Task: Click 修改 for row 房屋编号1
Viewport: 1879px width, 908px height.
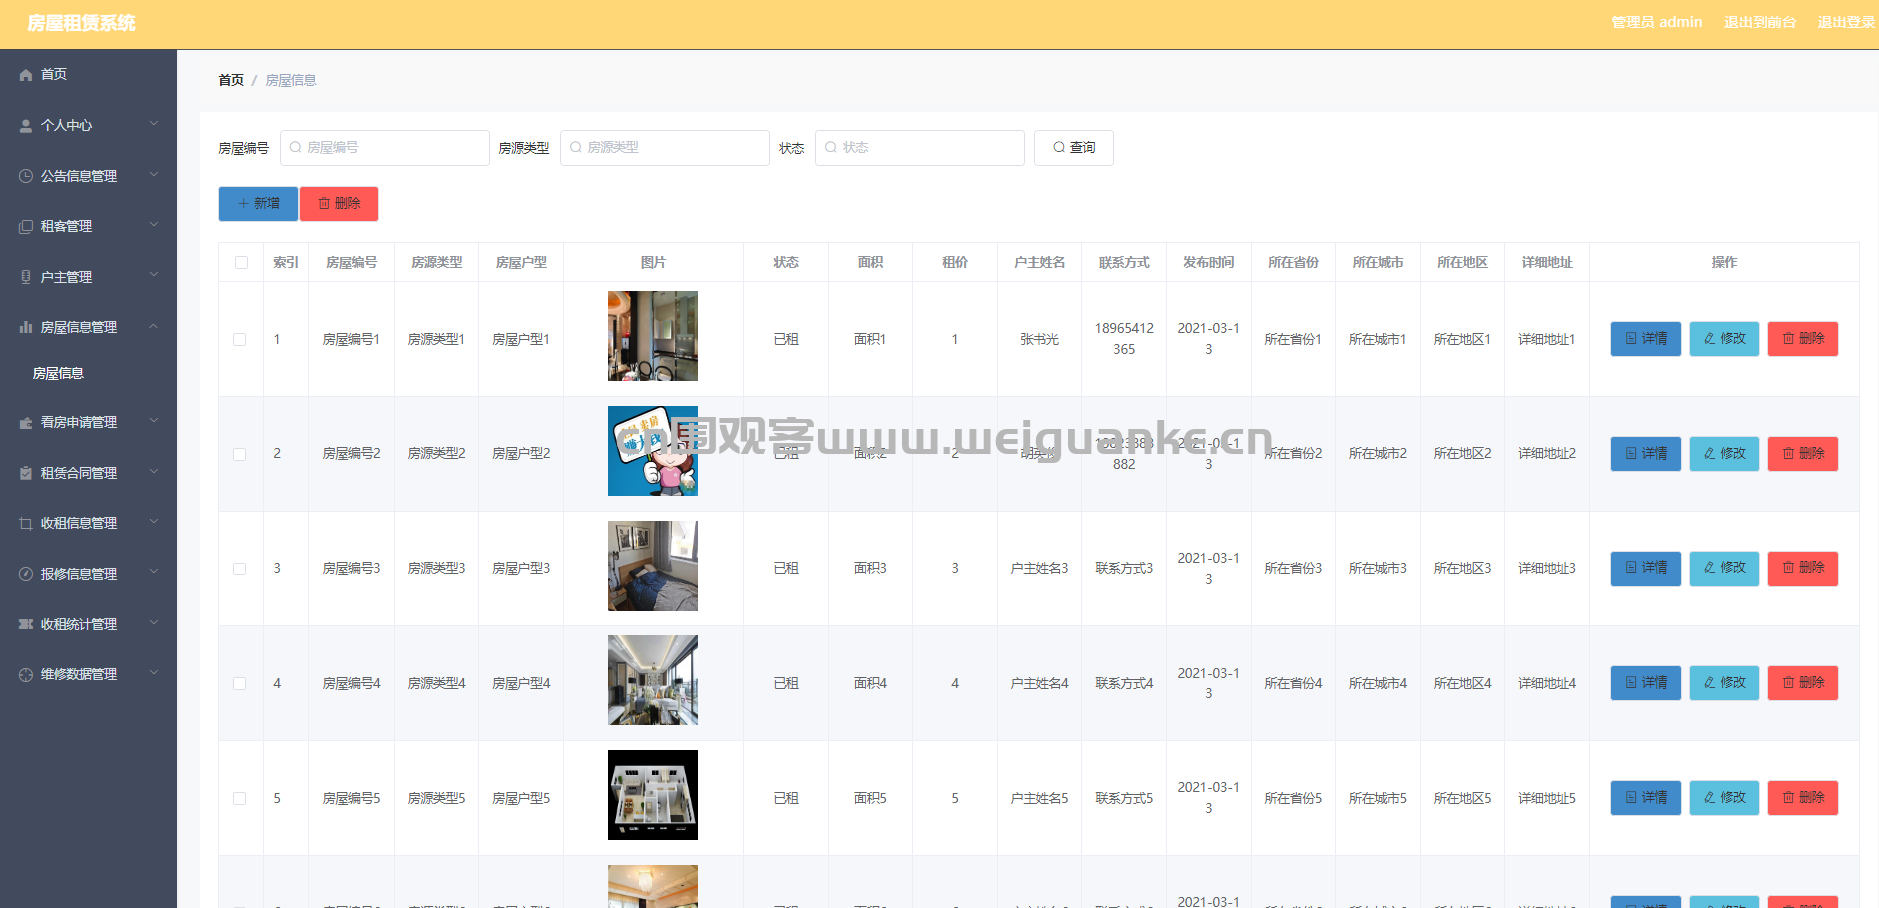Action: coord(1725,339)
